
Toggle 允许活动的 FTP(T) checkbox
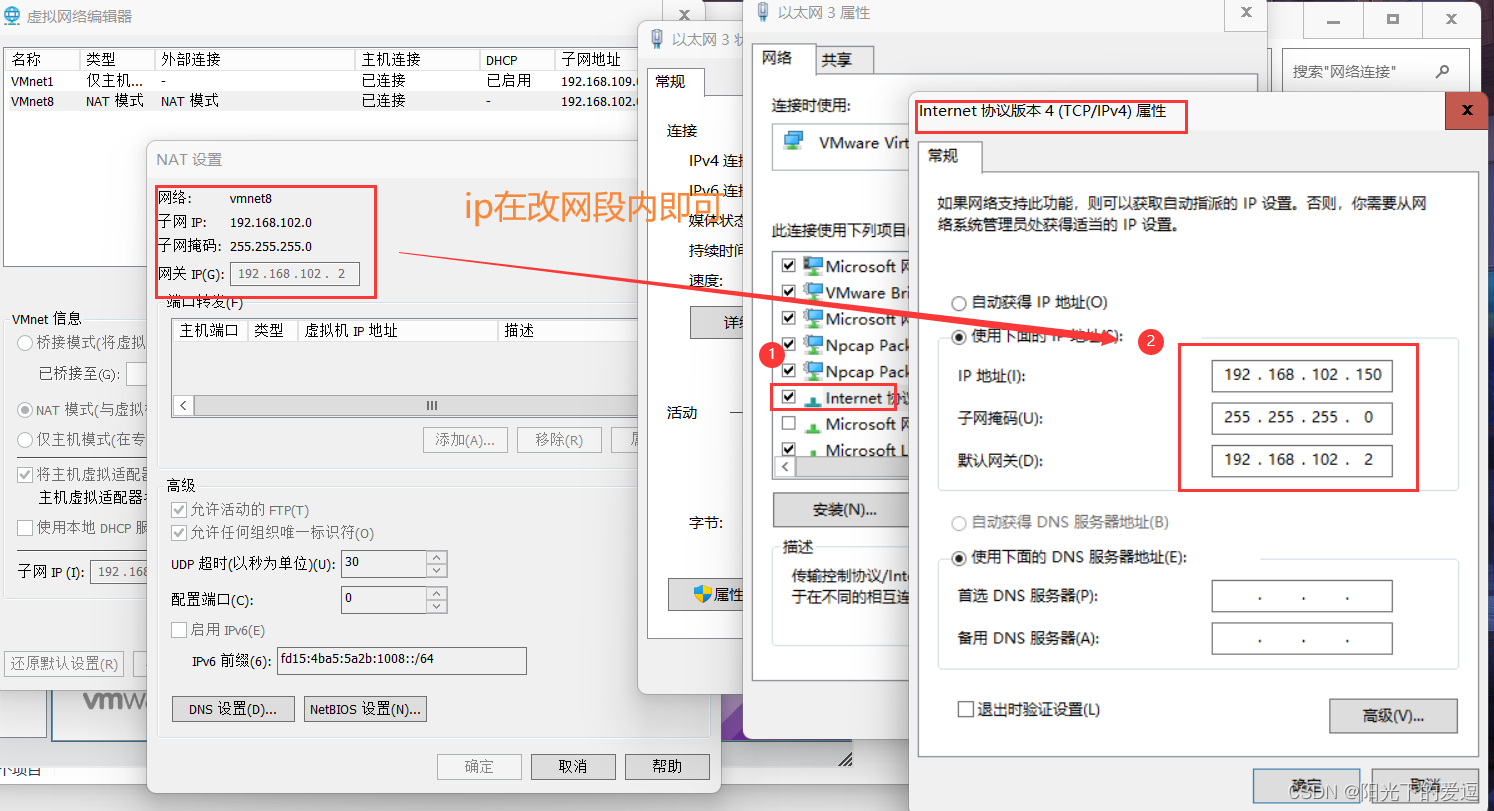pos(179,510)
